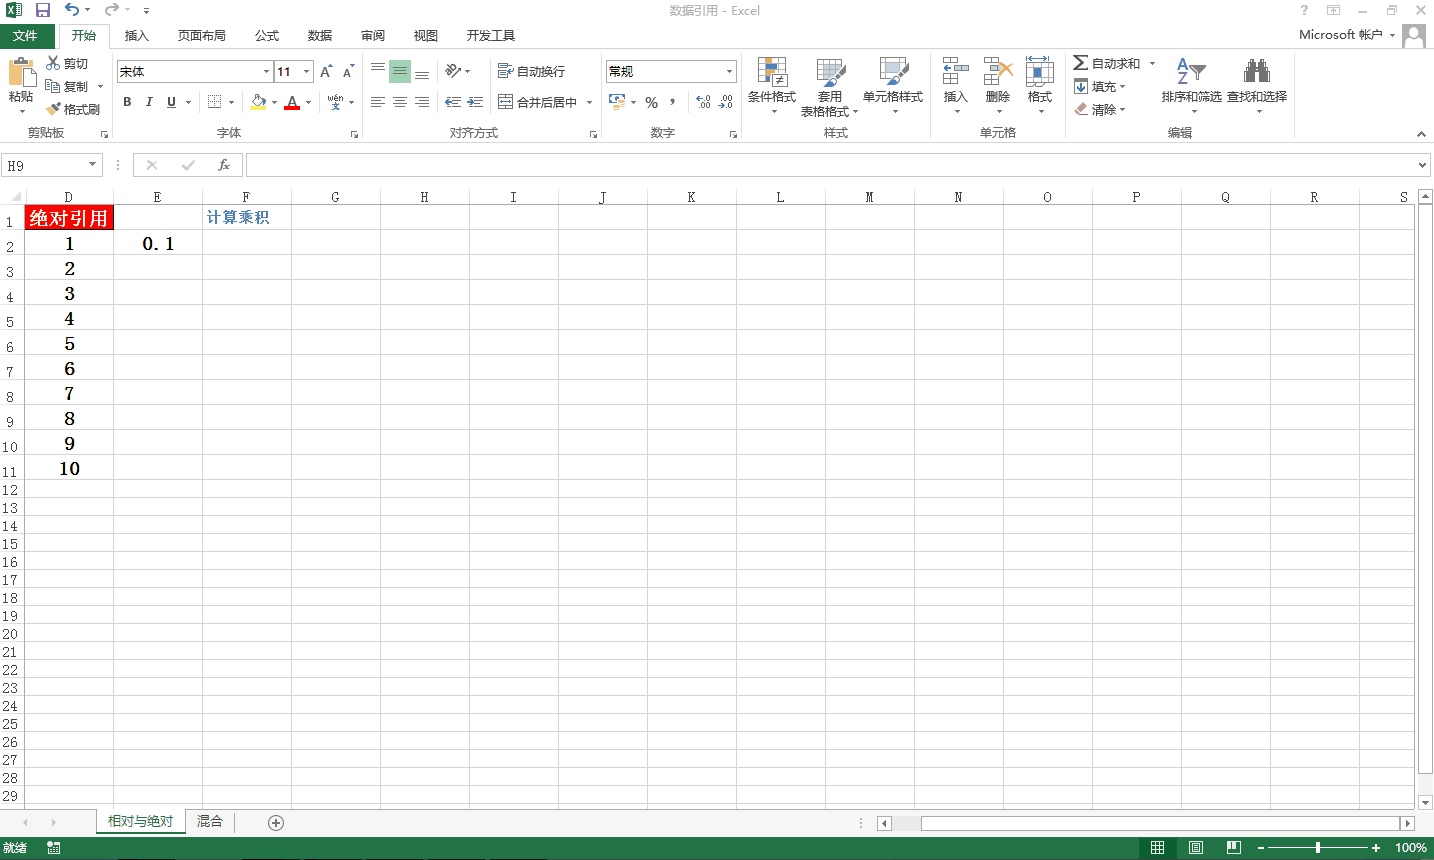Toggle italic formatting
This screenshot has width=1434, height=860.
[x=149, y=102]
